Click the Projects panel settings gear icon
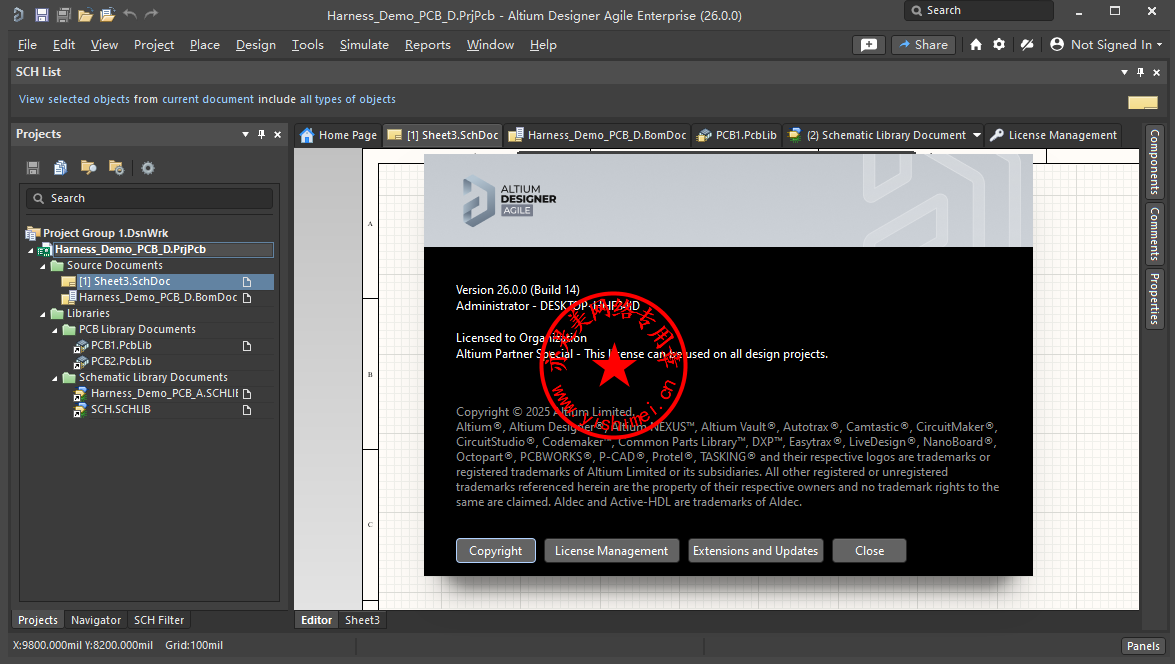 [148, 168]
